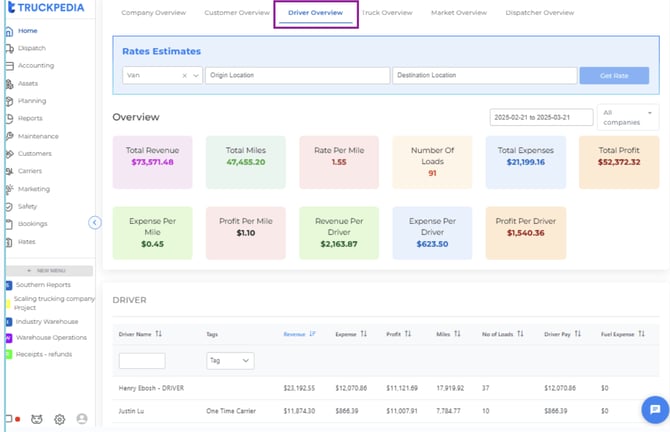Click the Total Revenue card
Screen dimensions: 670x432
[153, 162]
